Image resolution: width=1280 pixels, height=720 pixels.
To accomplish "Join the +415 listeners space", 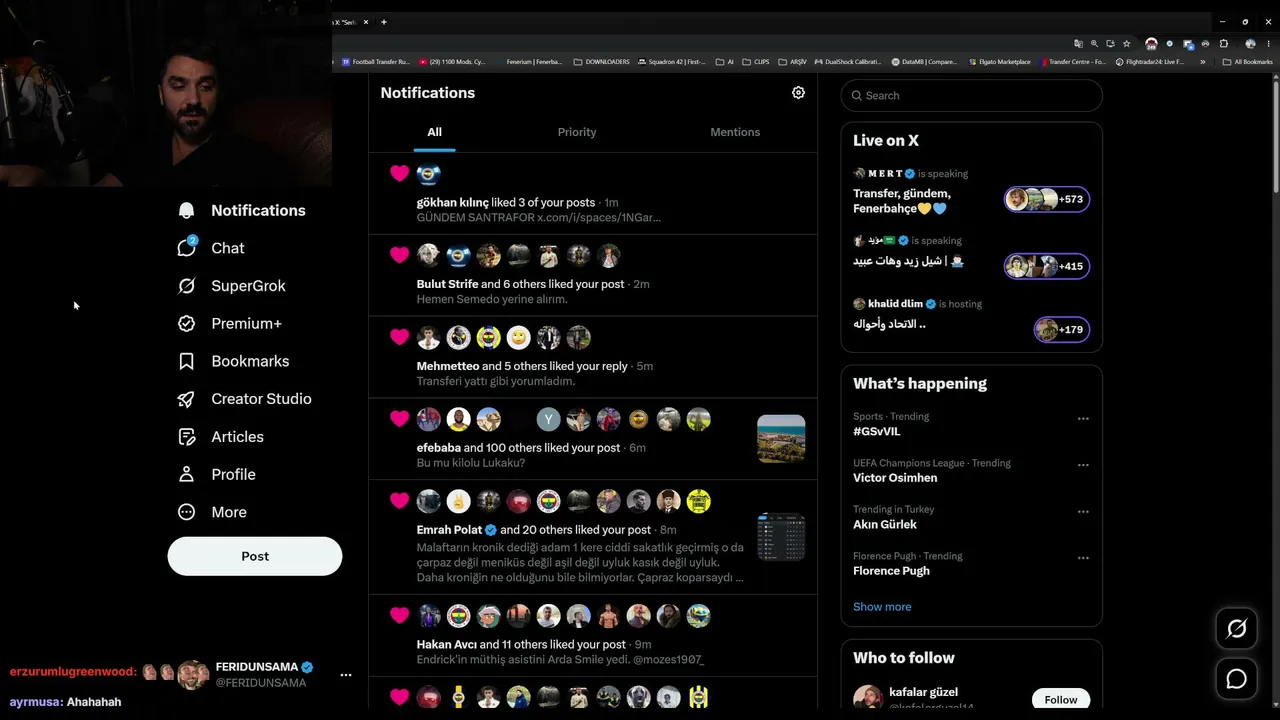I will 1047,266.
